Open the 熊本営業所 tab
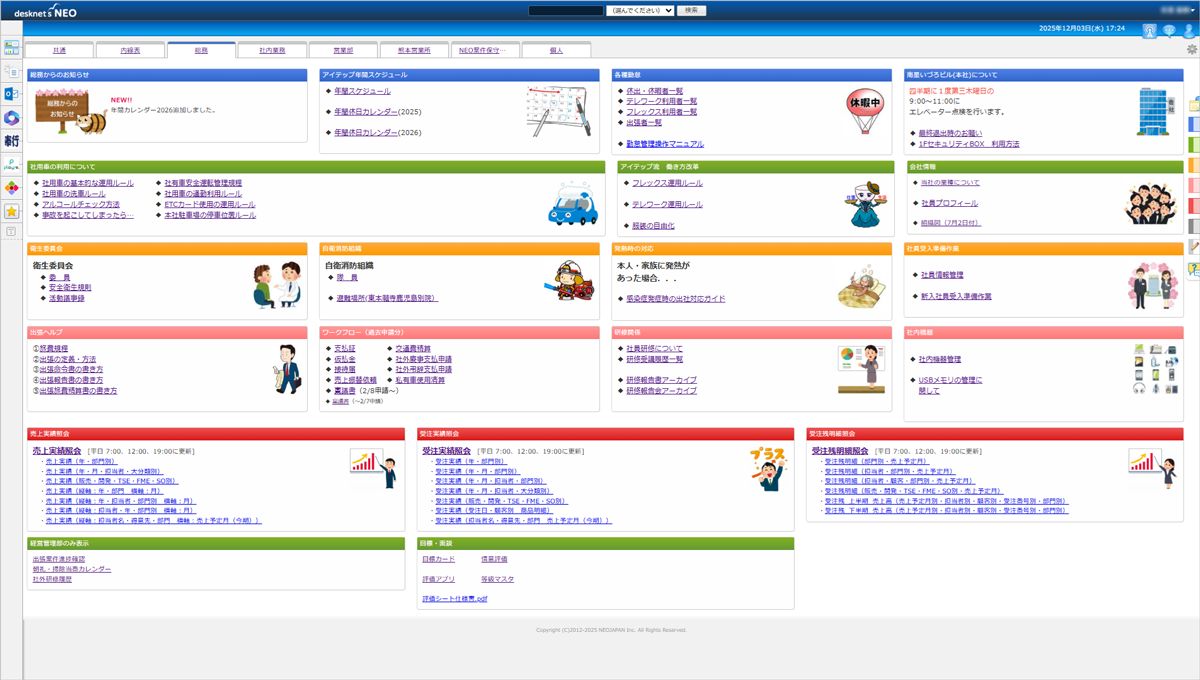1200x680 pixels. (414, 50)
